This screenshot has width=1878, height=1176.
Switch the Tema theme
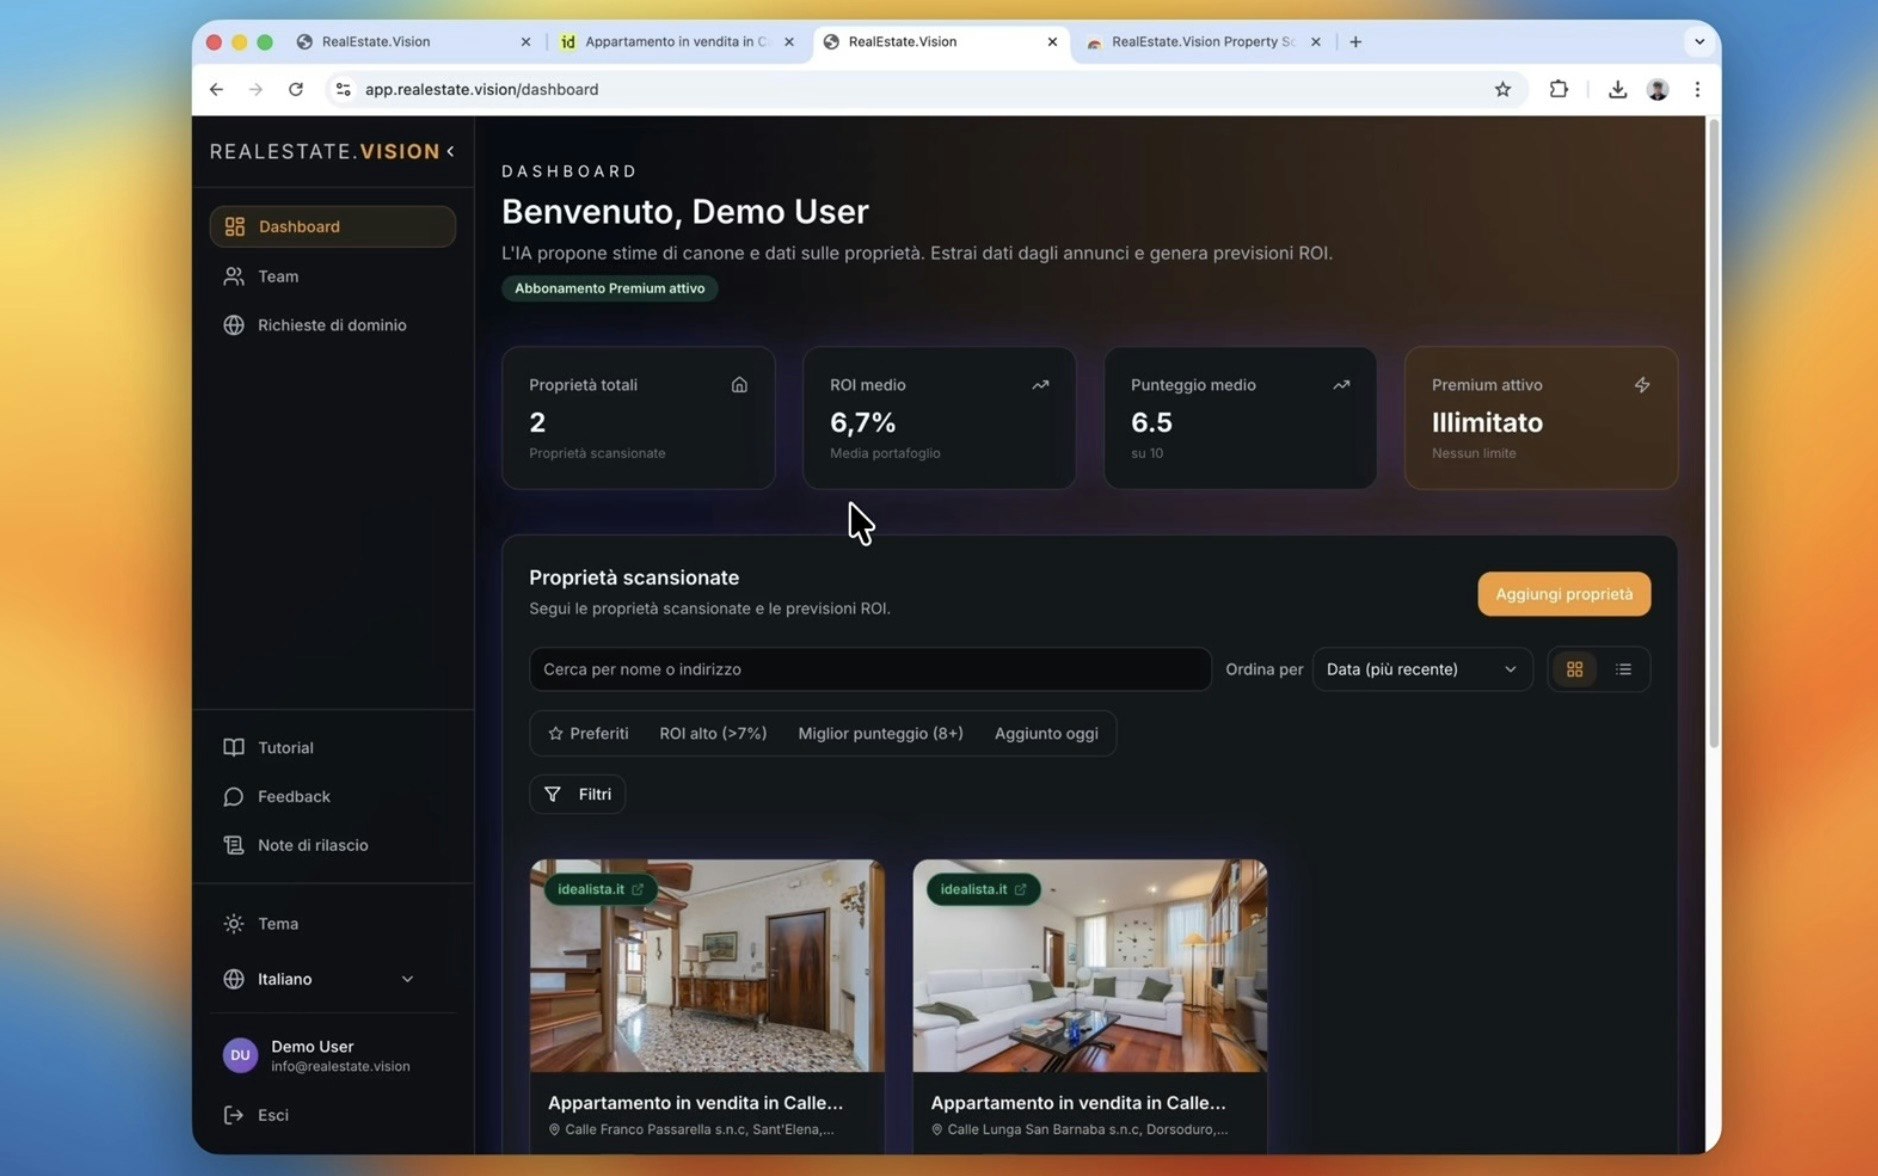pos(277,923)
